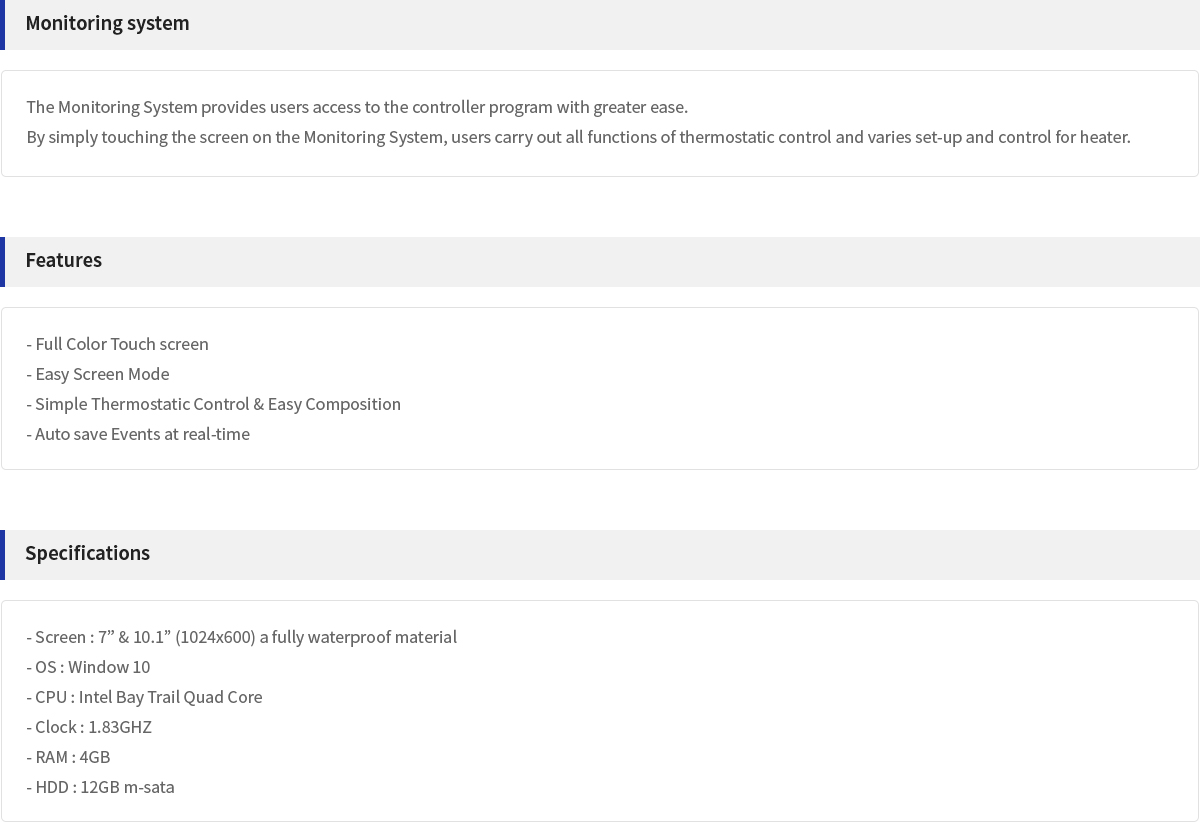Viewport: 1200px width, 822px height.
Task: Click the RAM 4GB line
Action: coord(68,757)
